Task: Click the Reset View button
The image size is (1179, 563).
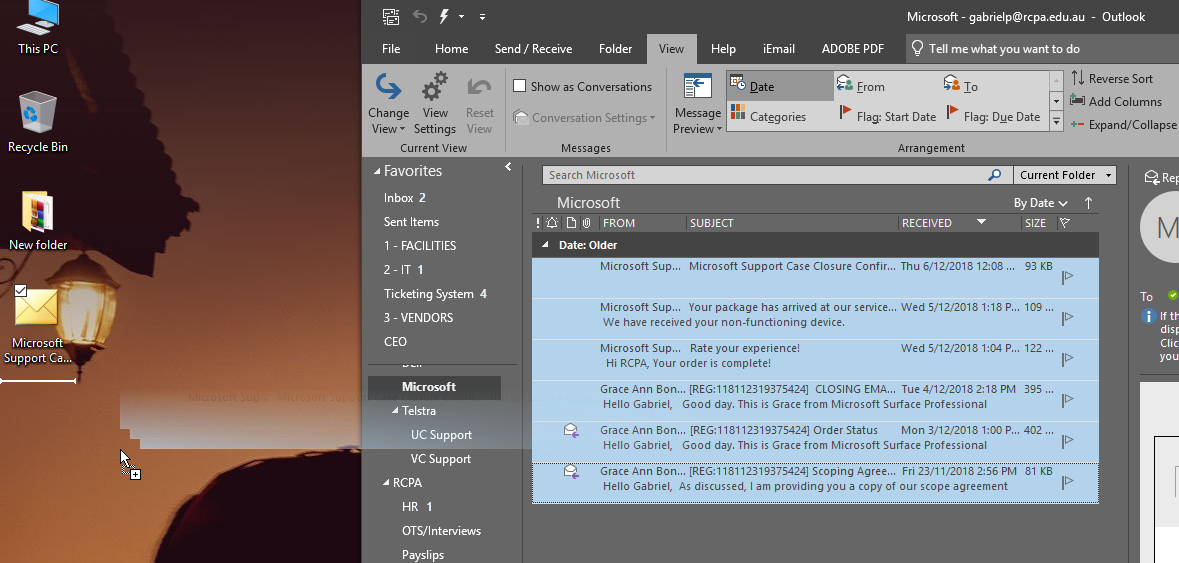Action: coord(480,104)
